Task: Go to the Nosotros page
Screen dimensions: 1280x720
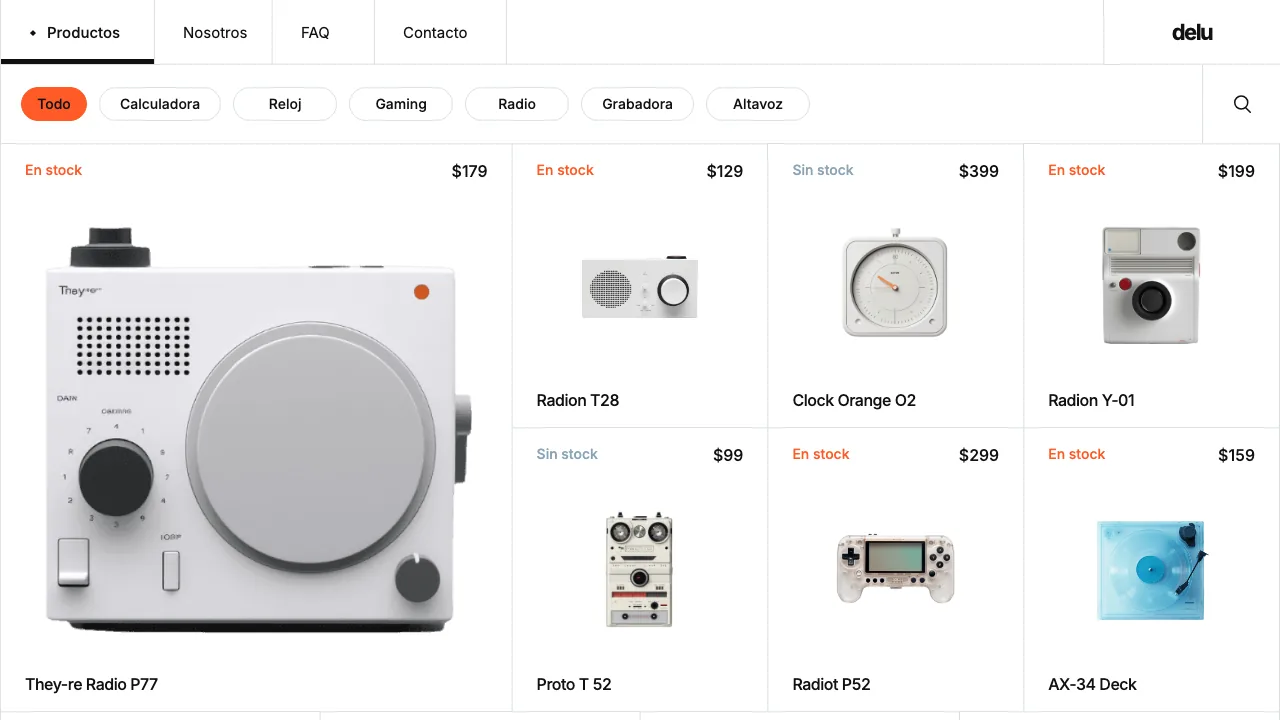Action: pyautogui.click(x=215, y=33)
